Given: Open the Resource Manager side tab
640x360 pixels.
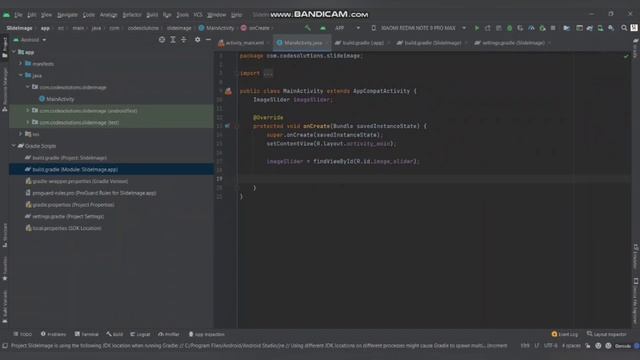Looking at the screenshot, I should click(4, 90).
